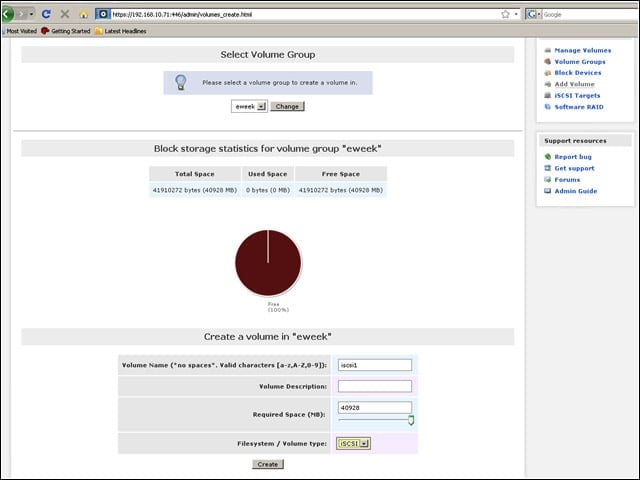Click the Get support icon
The width and height of the screenshot is (640, 480).
coord(548,168)
